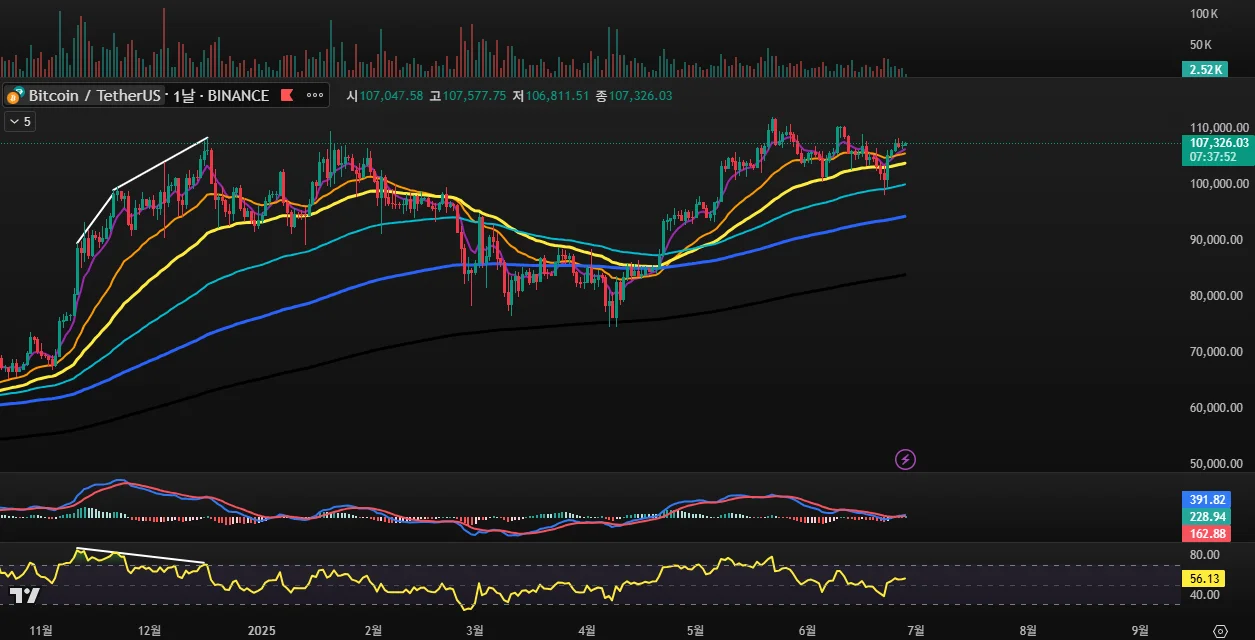This screenshot has height=640, width=1255.
Task: Click the 110,000.00 price axis label
Action: [1218, 128]
